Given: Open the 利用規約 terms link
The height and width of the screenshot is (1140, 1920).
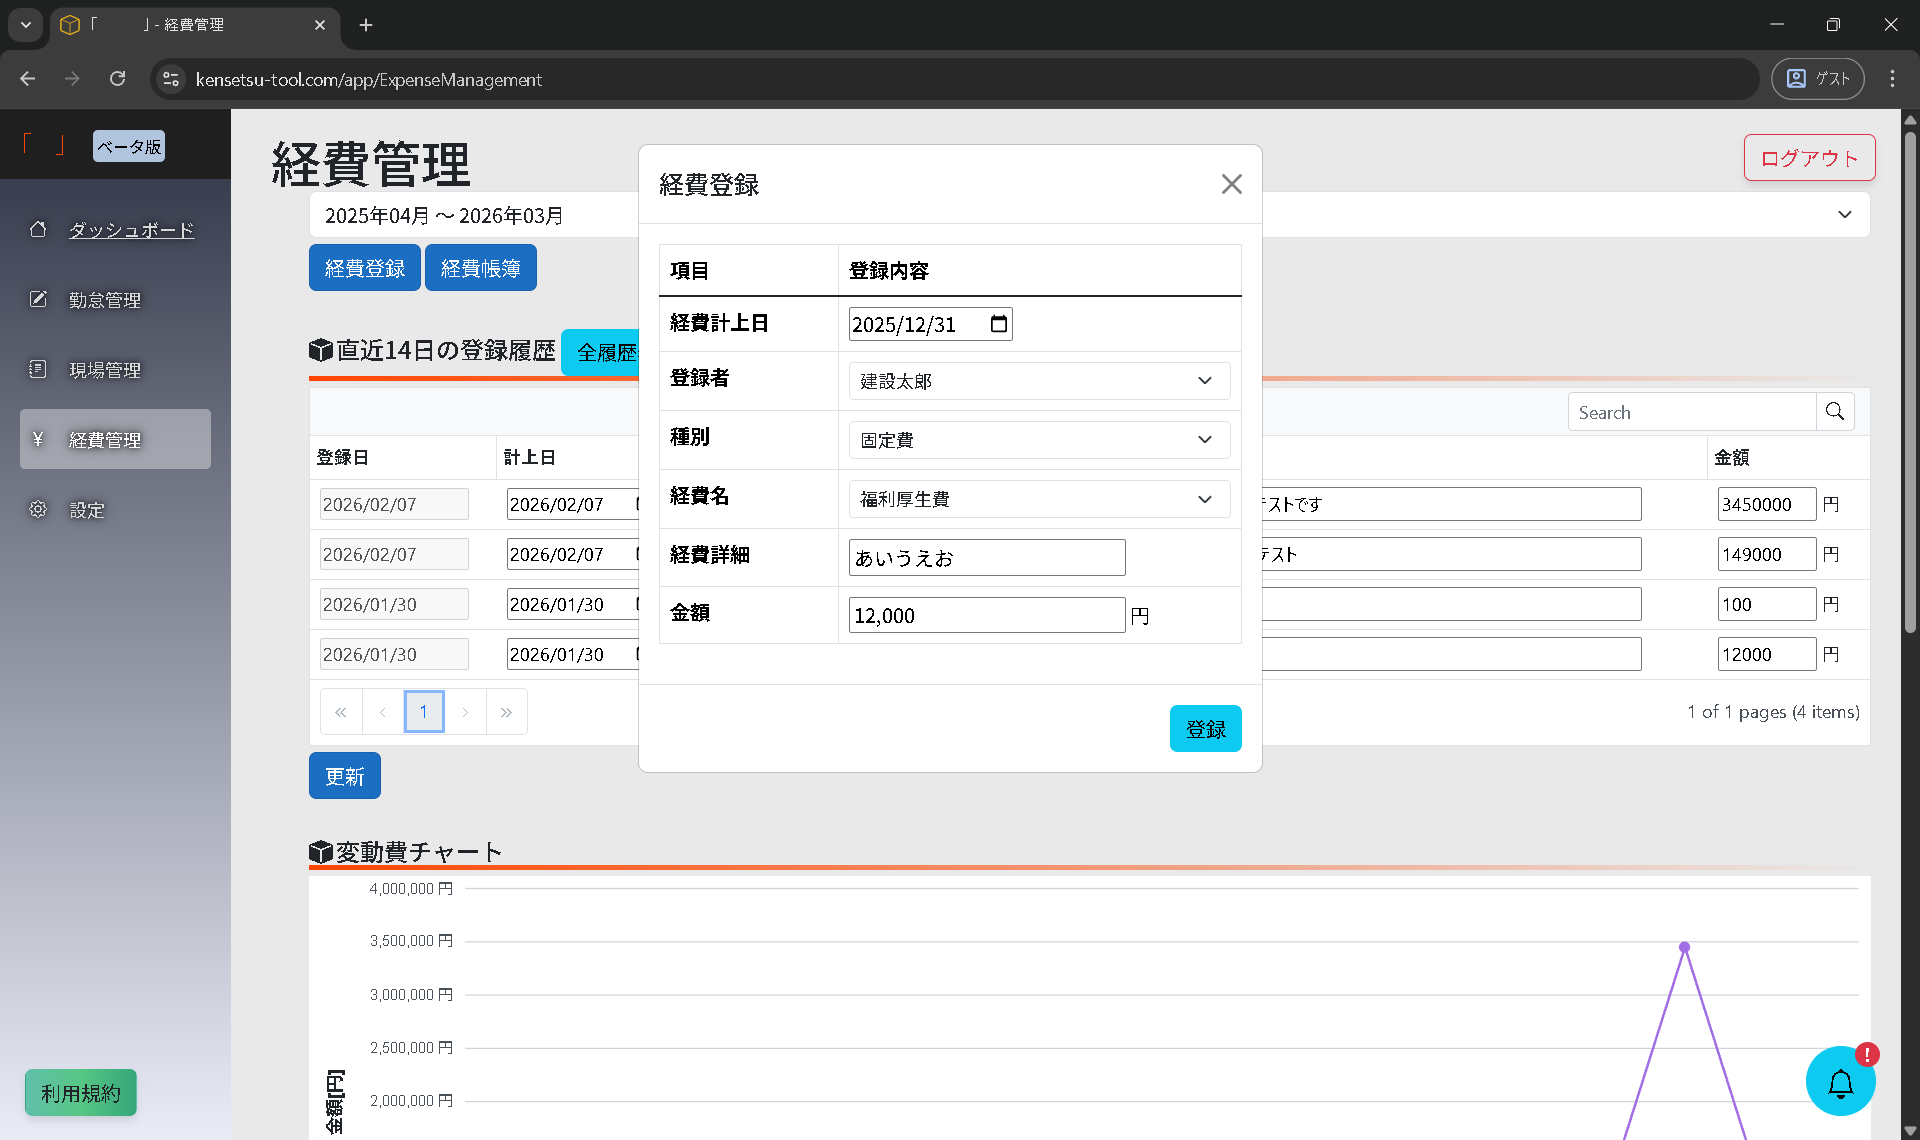Looking at the screenshot, I should coord(80,1092).
